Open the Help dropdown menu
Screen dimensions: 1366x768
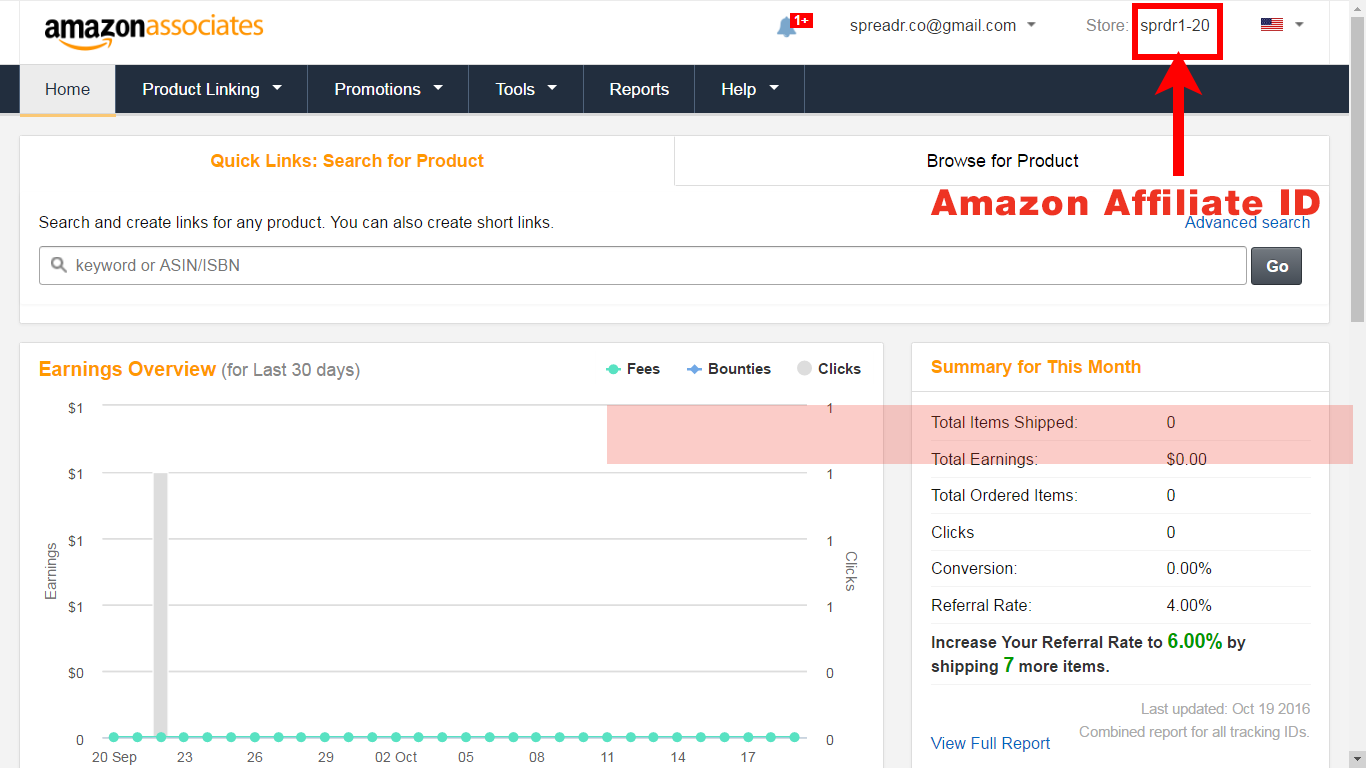click(x=749, y=89)
